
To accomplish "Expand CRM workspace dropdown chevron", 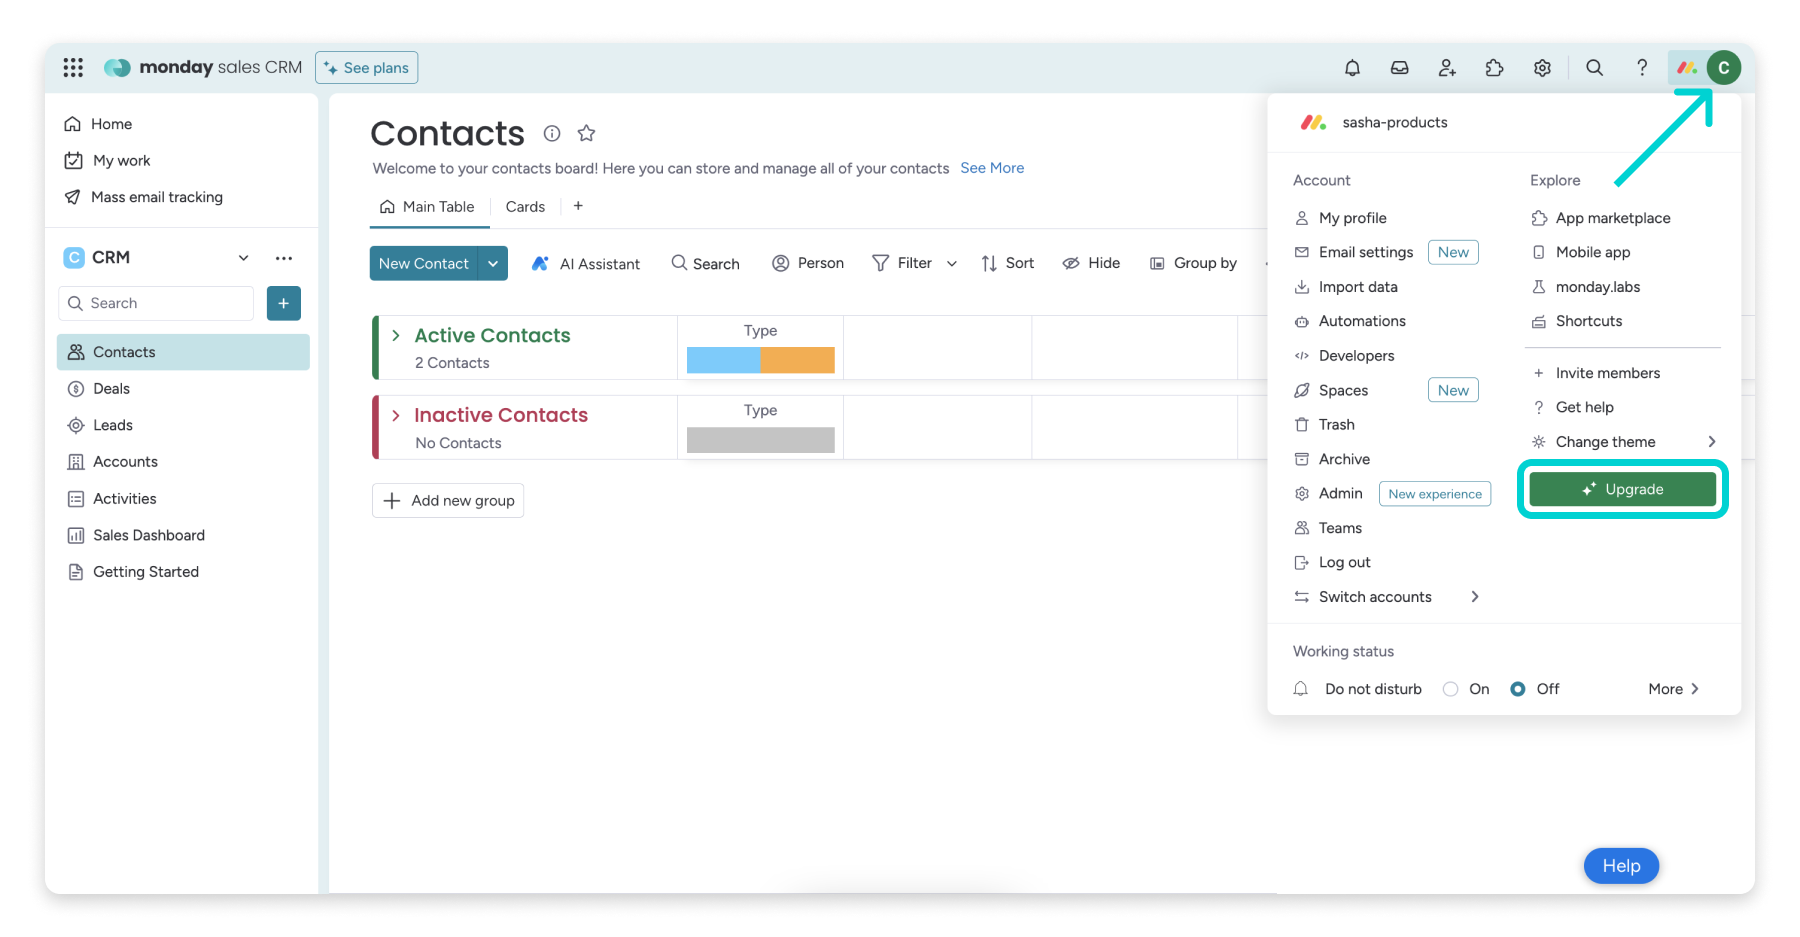I will pyautogui.click(x=243, y=258).
